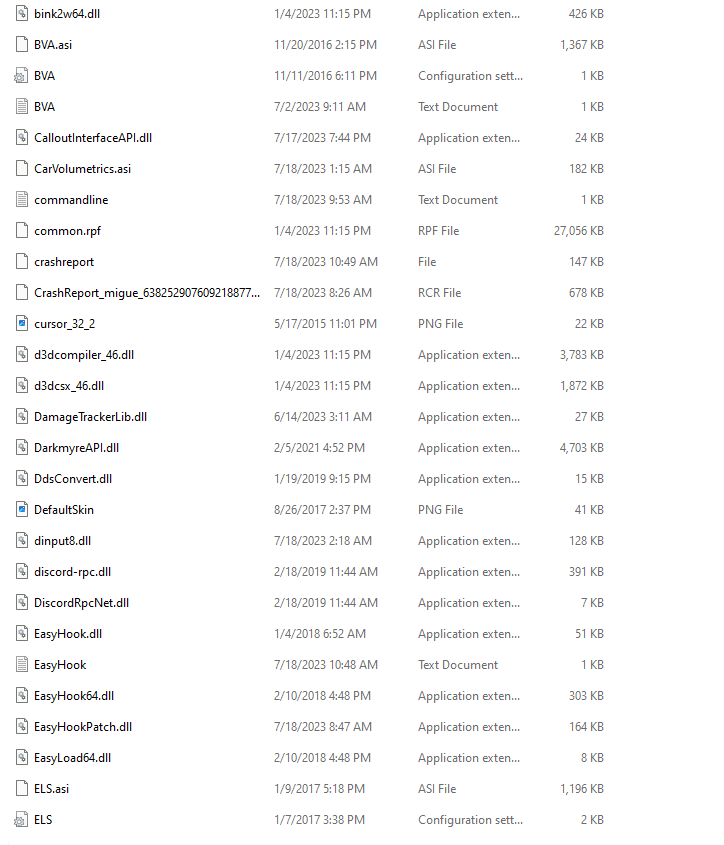This screenshot has height=845, width=724.
Task: Click the BVA configuration settings gear icon
Action: pos(22,76)
